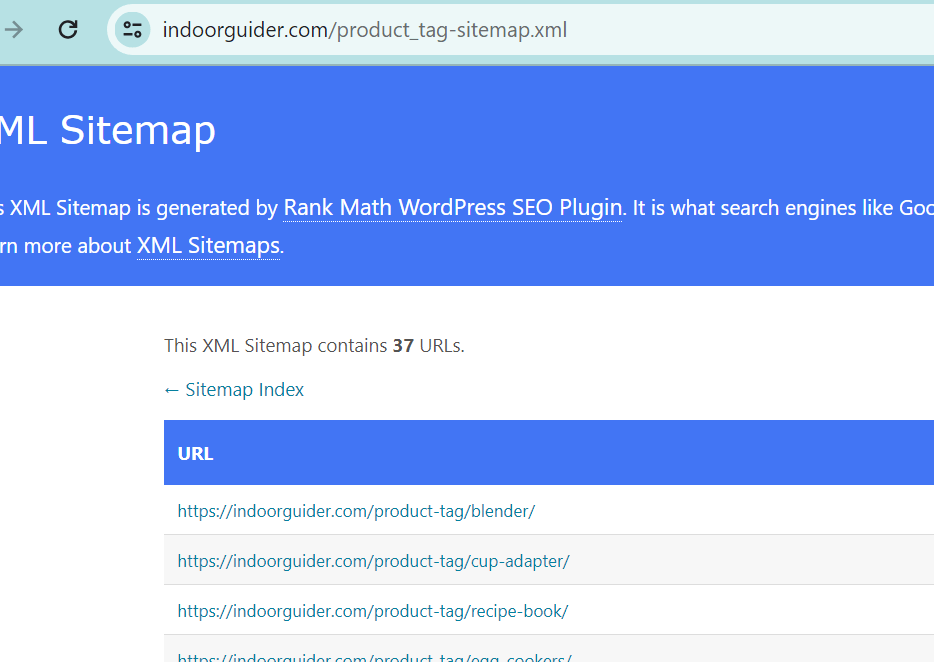Screen dimensions: 934x662
Task: Open the Rank Math WordPress SEO Plugin link
Action: tap(451, 207)
